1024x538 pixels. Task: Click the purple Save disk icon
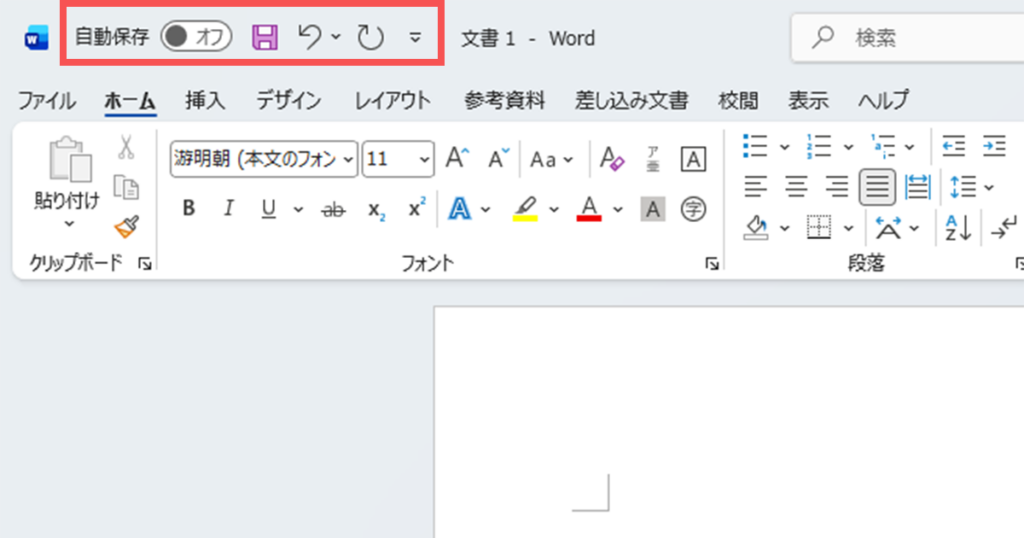pyautogui.click(x=264, y=37)
